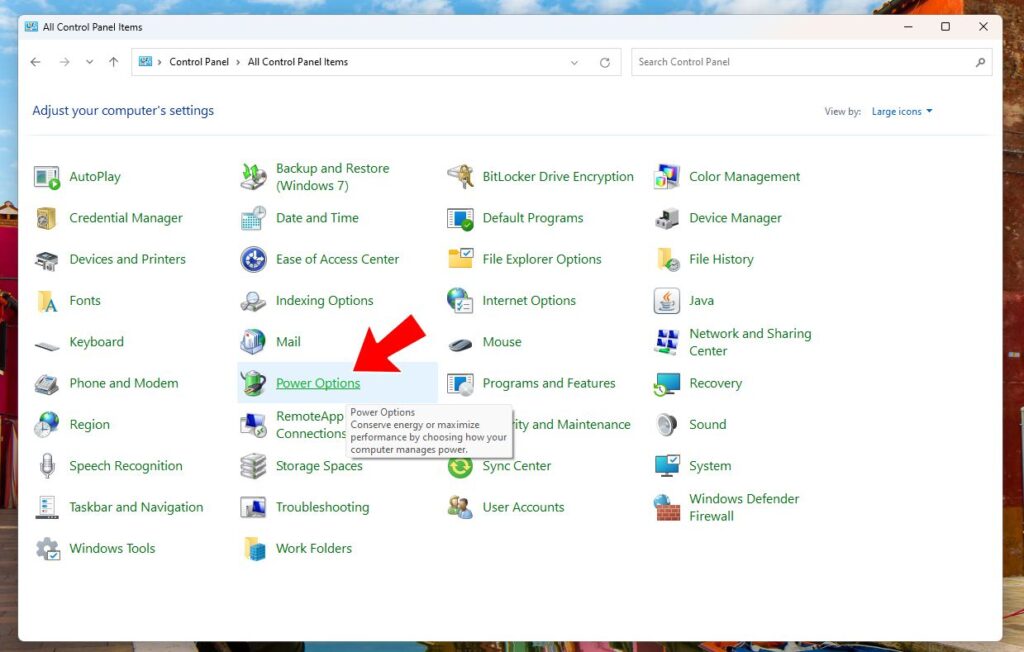Open the Mouse icon
This screenshot has width=1024, height=652.
[460, 343]
